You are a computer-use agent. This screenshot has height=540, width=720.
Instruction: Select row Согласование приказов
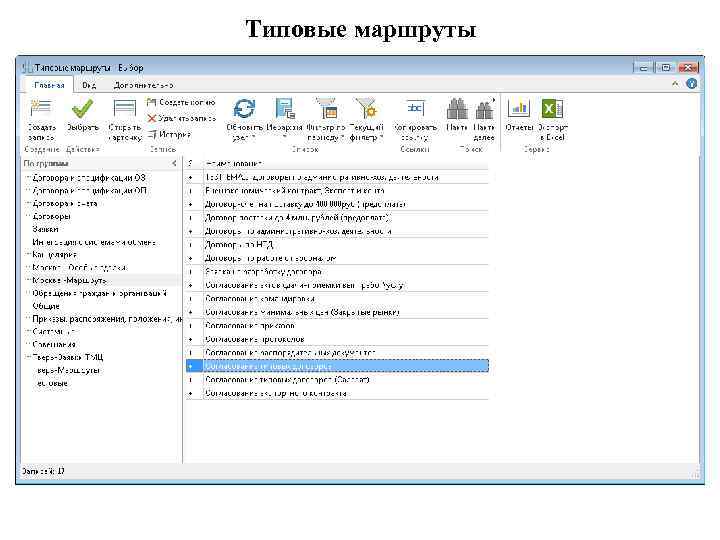pos(338,326)
